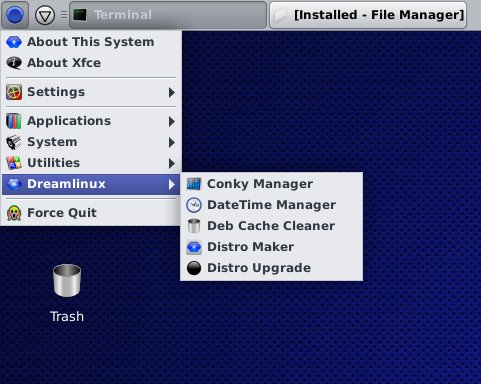Image resolution: width=481 pixels, height=384 pixels.
Task: Click the System menu icon
Action: point(14,142)
